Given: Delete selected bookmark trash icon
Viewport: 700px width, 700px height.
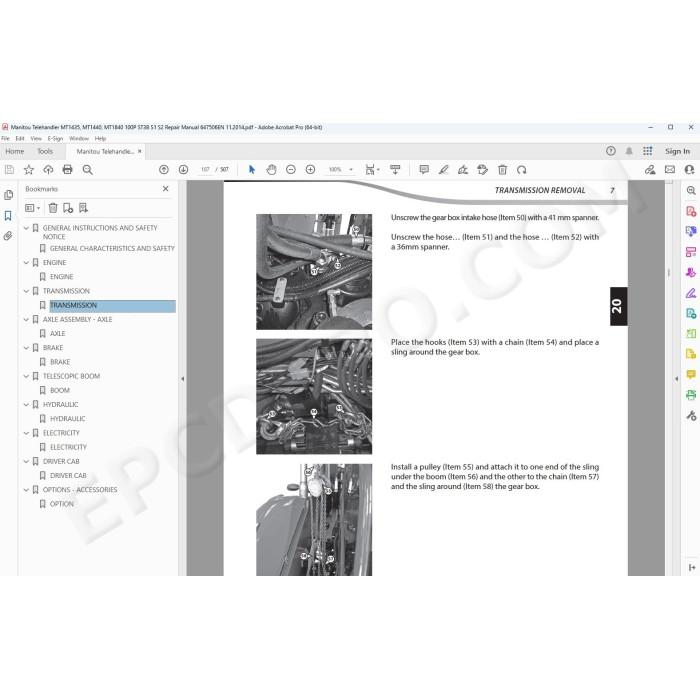Looking at the screenshot, I should (x=53, y=208).
